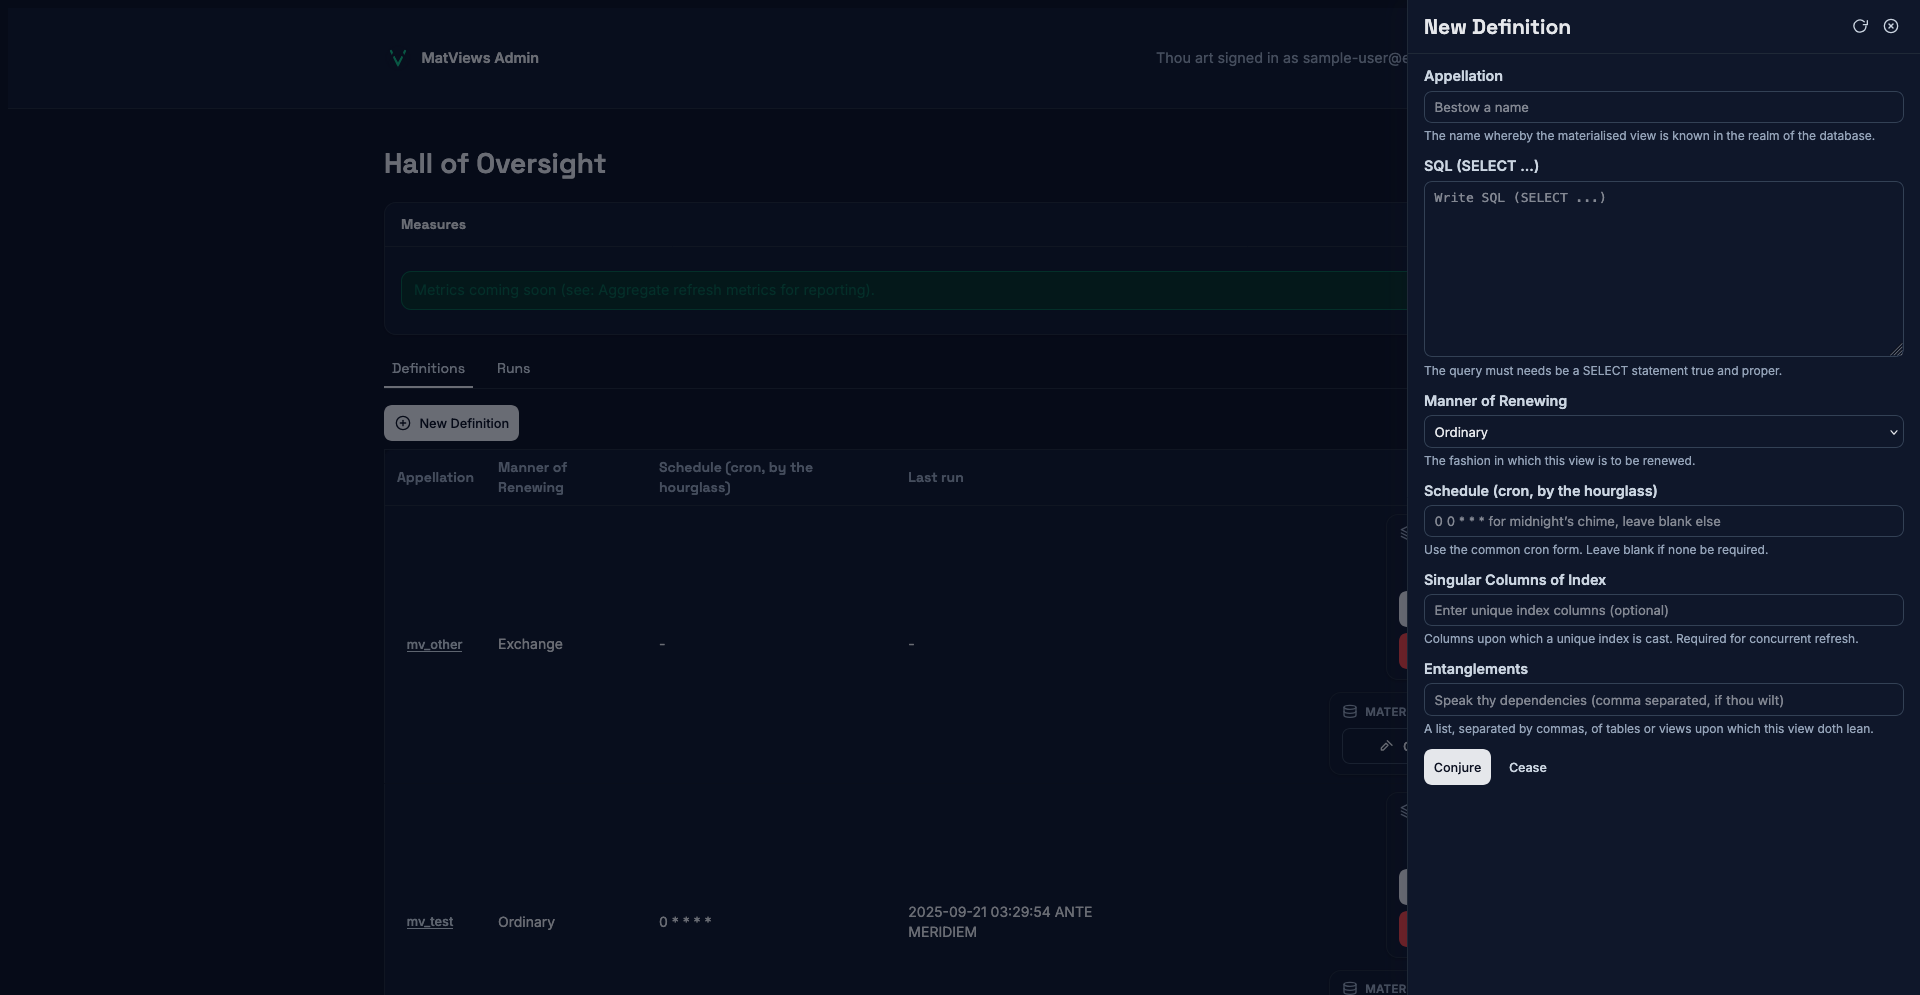Open the mv_test definition link

(x=429, y=922)
